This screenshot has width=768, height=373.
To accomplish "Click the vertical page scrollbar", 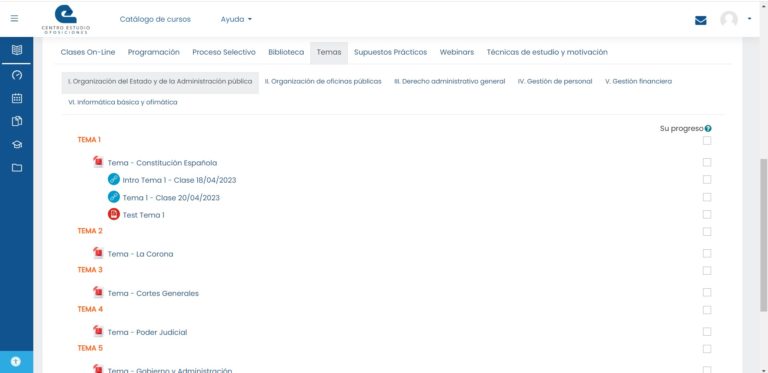I will 763,235.
